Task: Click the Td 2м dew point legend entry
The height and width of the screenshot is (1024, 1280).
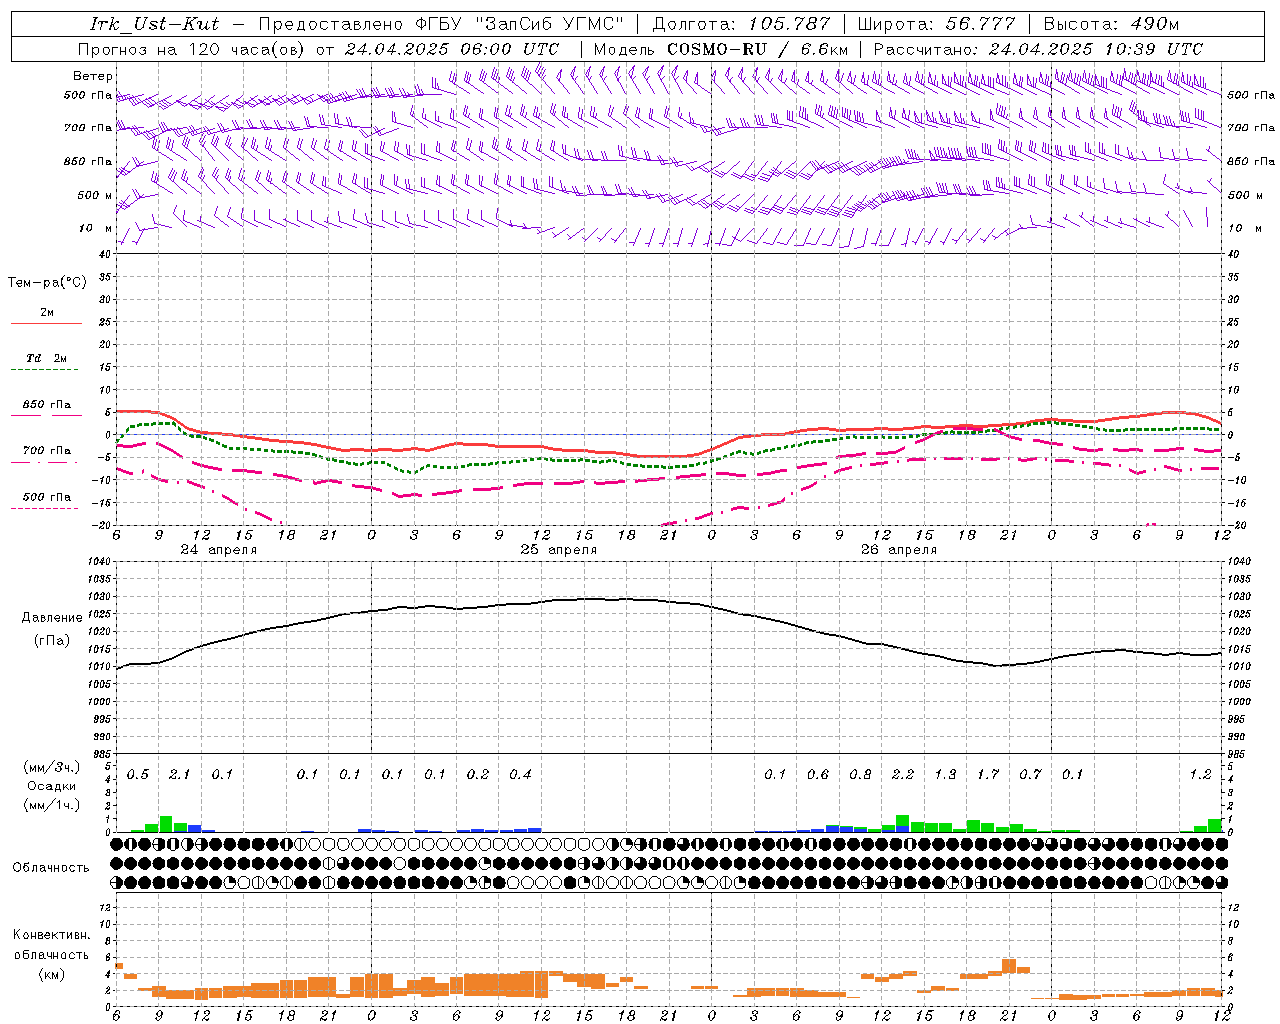Action: pyautogui.click(x=47, y=358)
